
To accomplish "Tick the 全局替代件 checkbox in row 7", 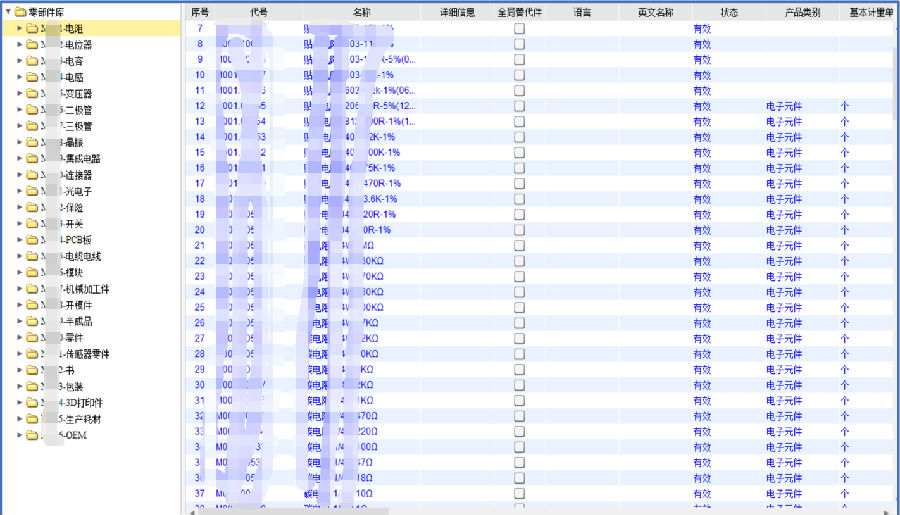I will [x=519, y=28].
